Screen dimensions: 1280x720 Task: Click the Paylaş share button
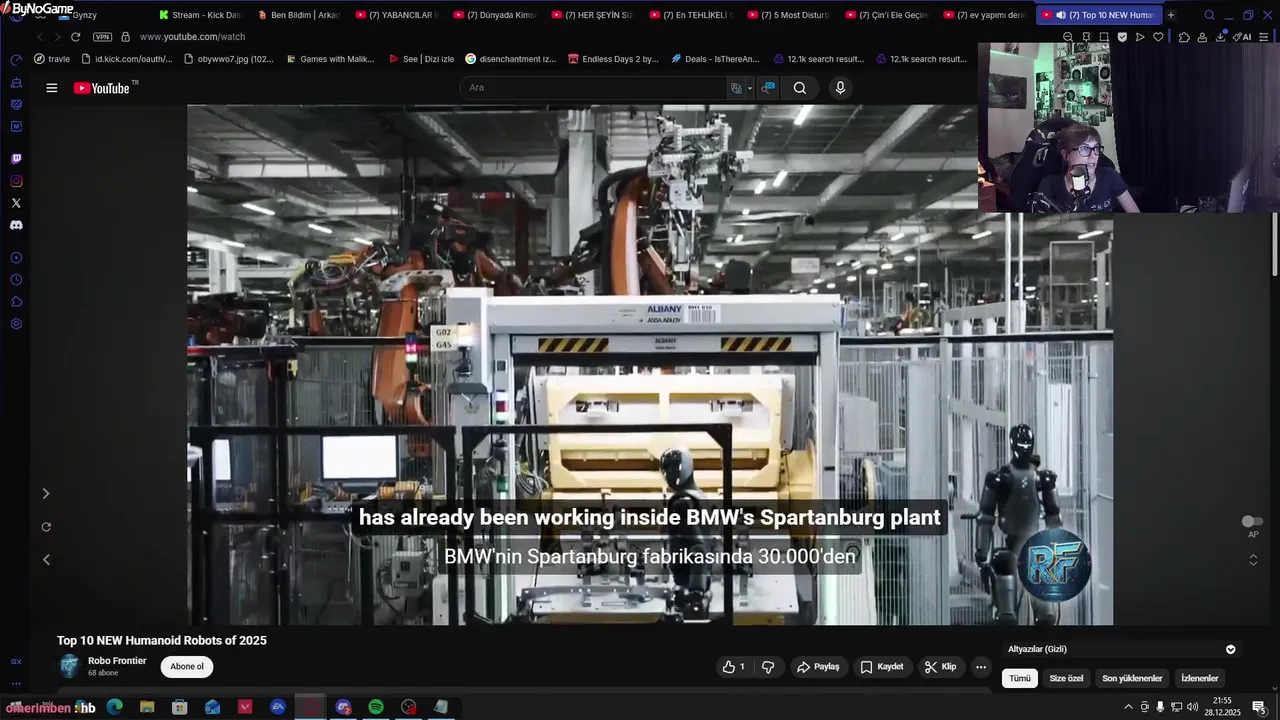pyautogui.click(x=818, y=667)
